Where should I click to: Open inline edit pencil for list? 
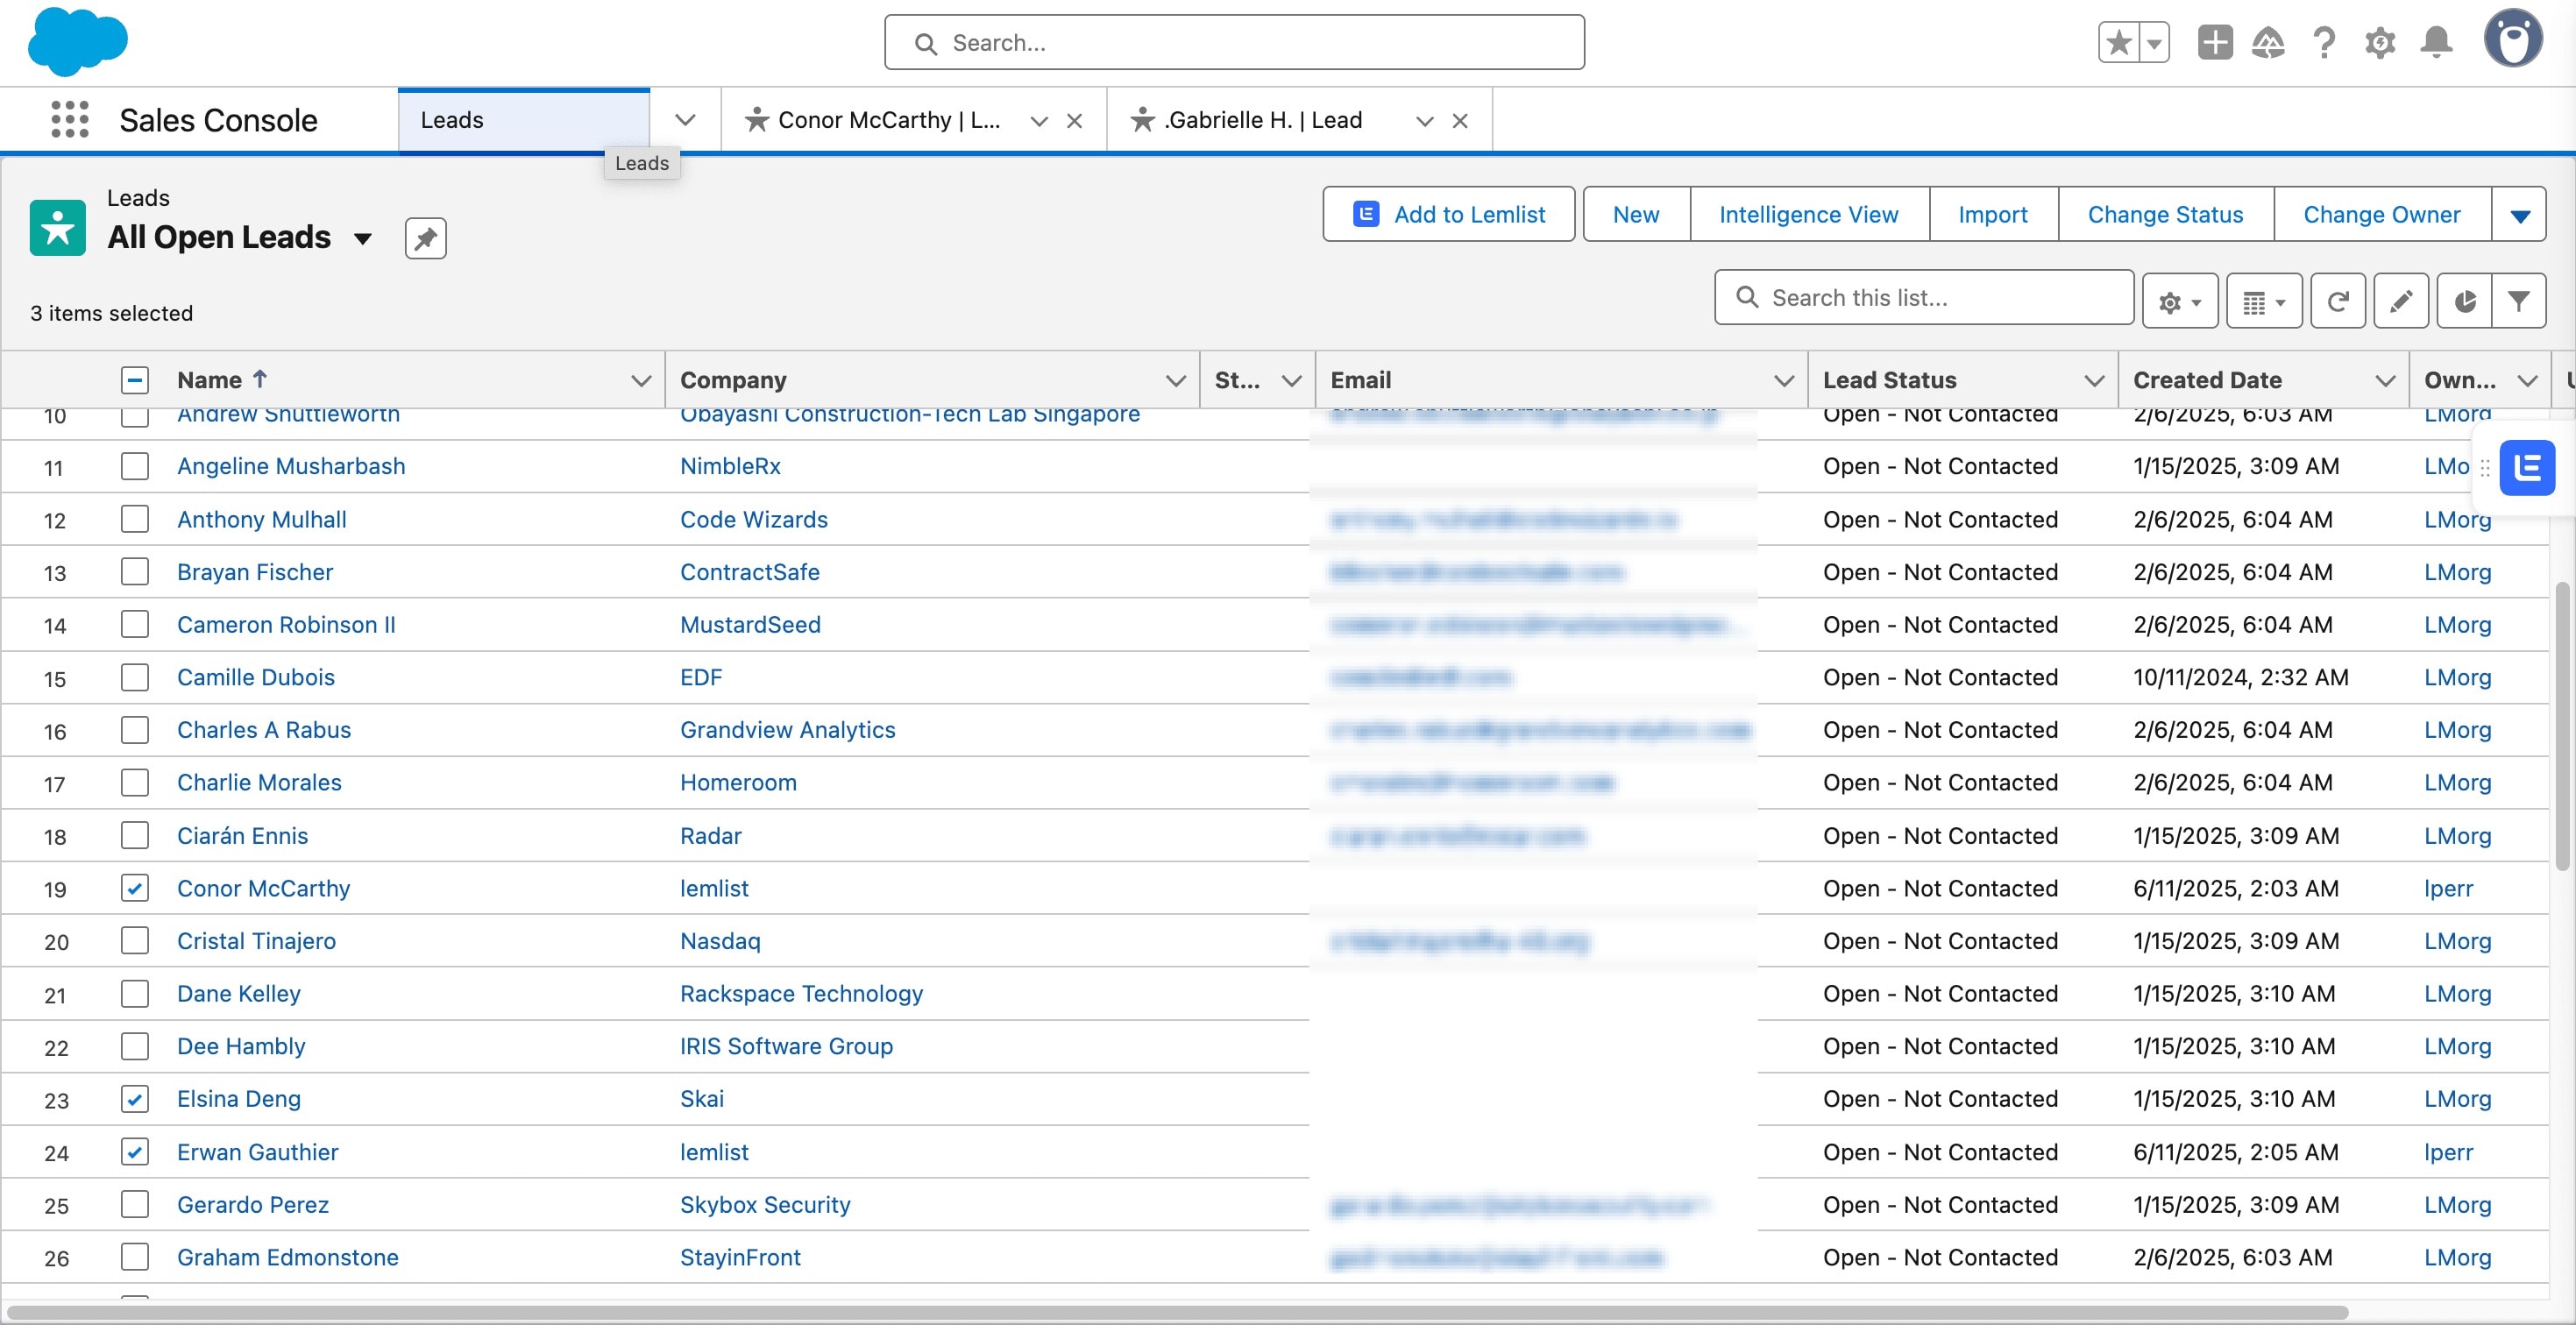(2401, 301)
